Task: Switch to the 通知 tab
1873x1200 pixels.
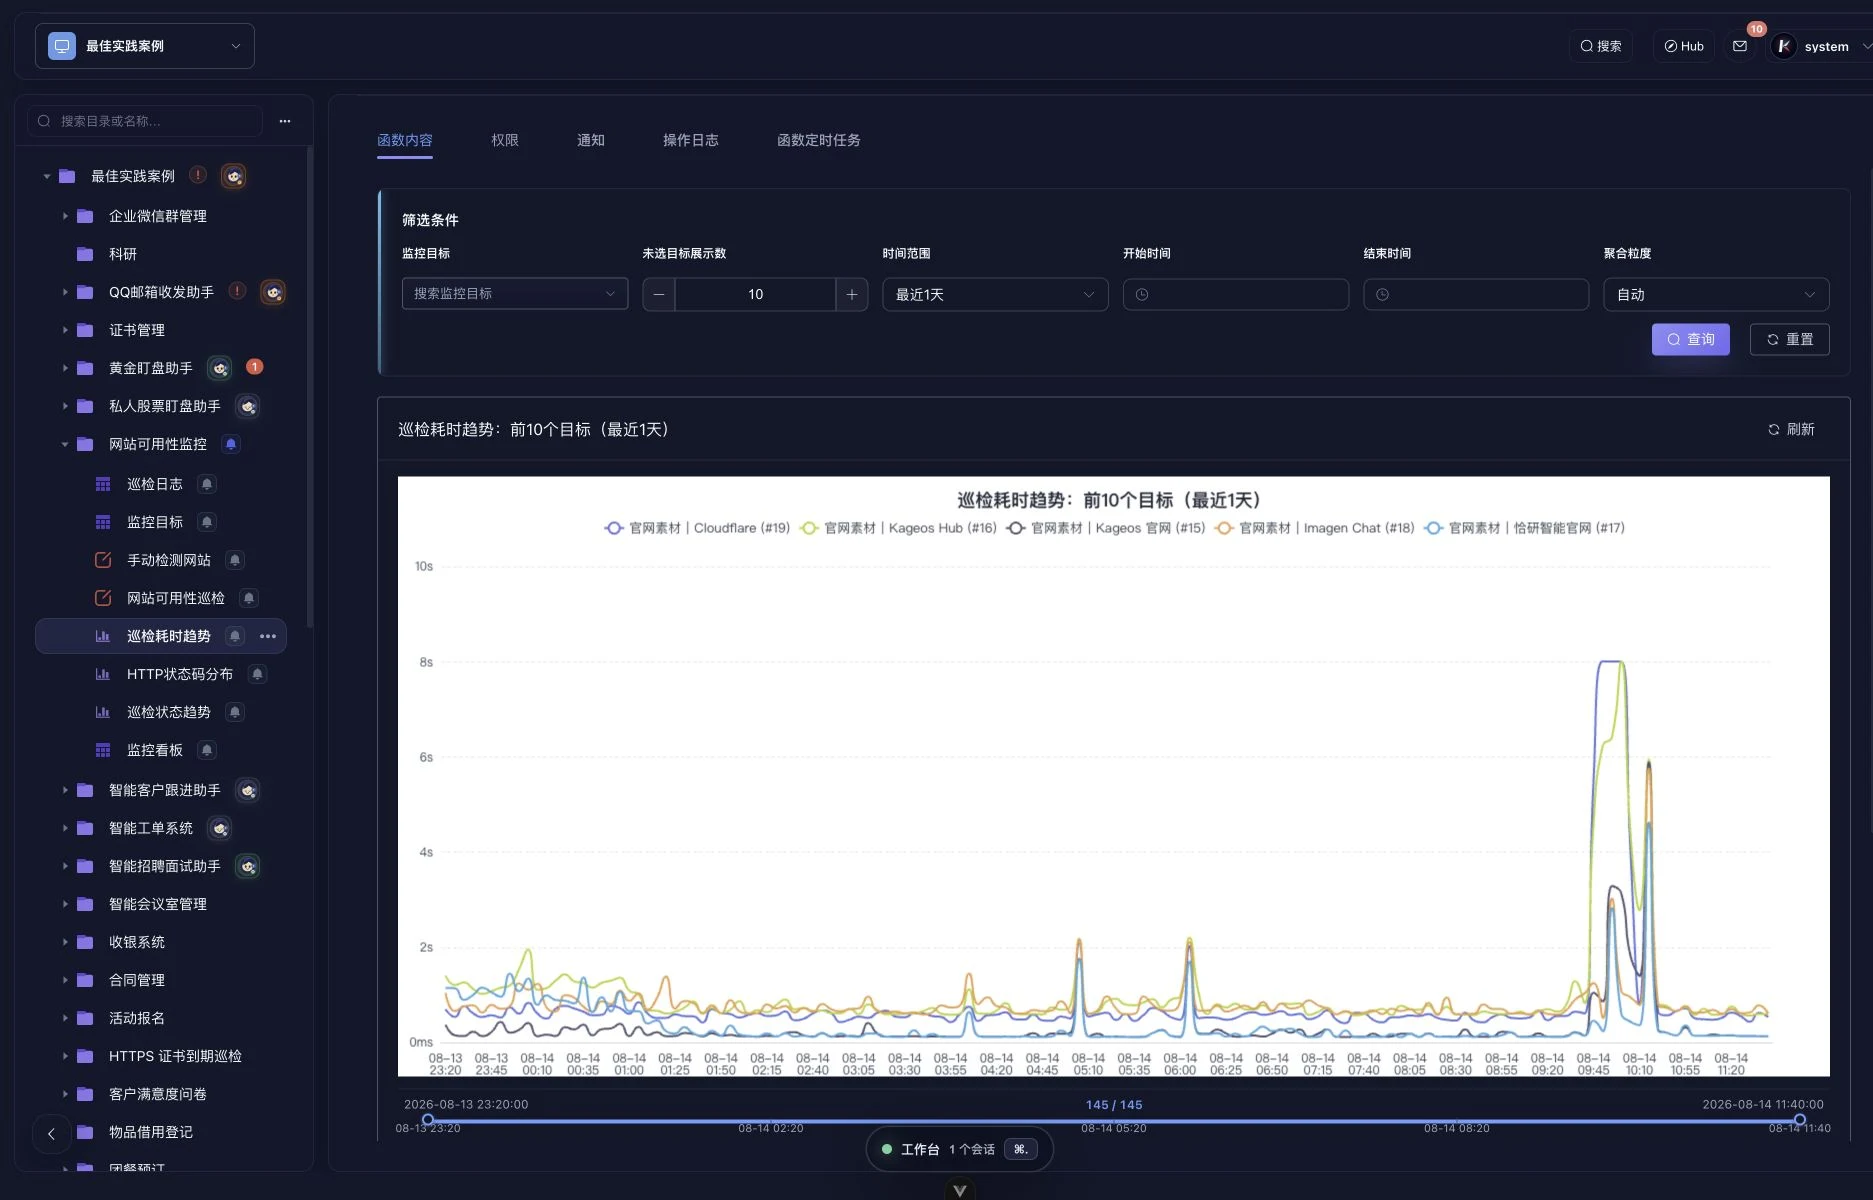Action: pyautogui.click(x=591, y=140)
